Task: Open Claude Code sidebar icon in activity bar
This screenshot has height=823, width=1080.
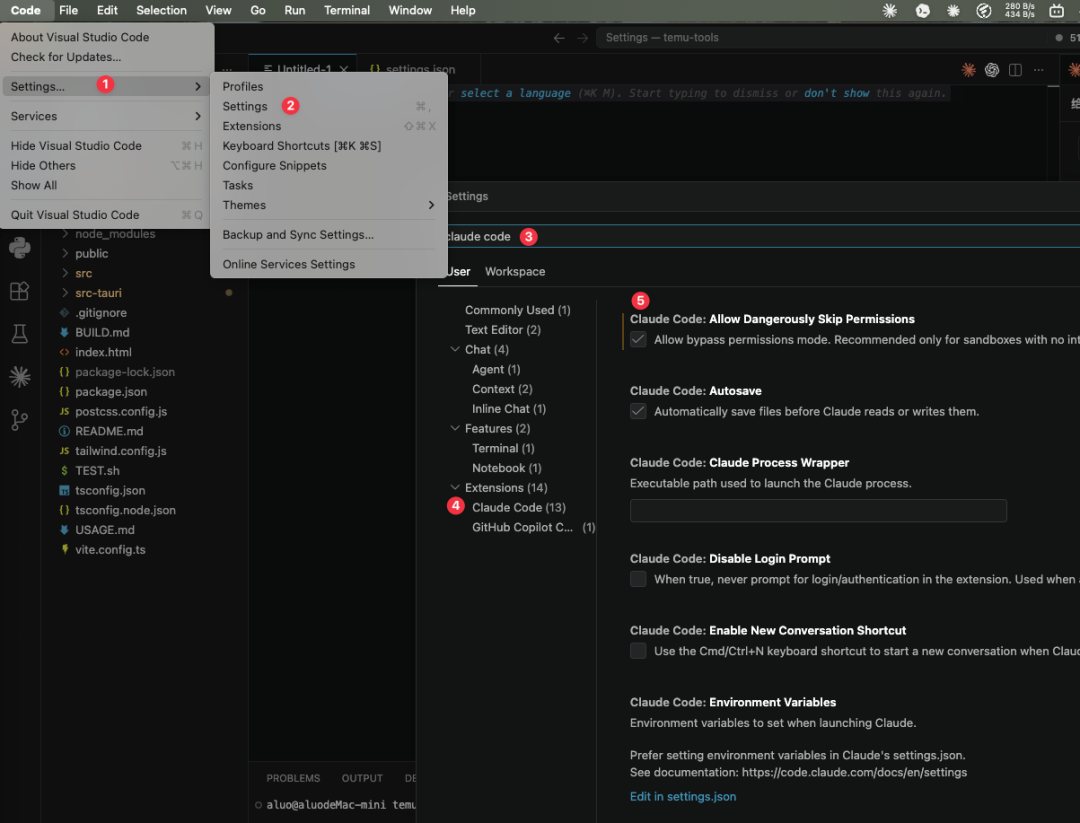Action: click(x=19, y=376)
